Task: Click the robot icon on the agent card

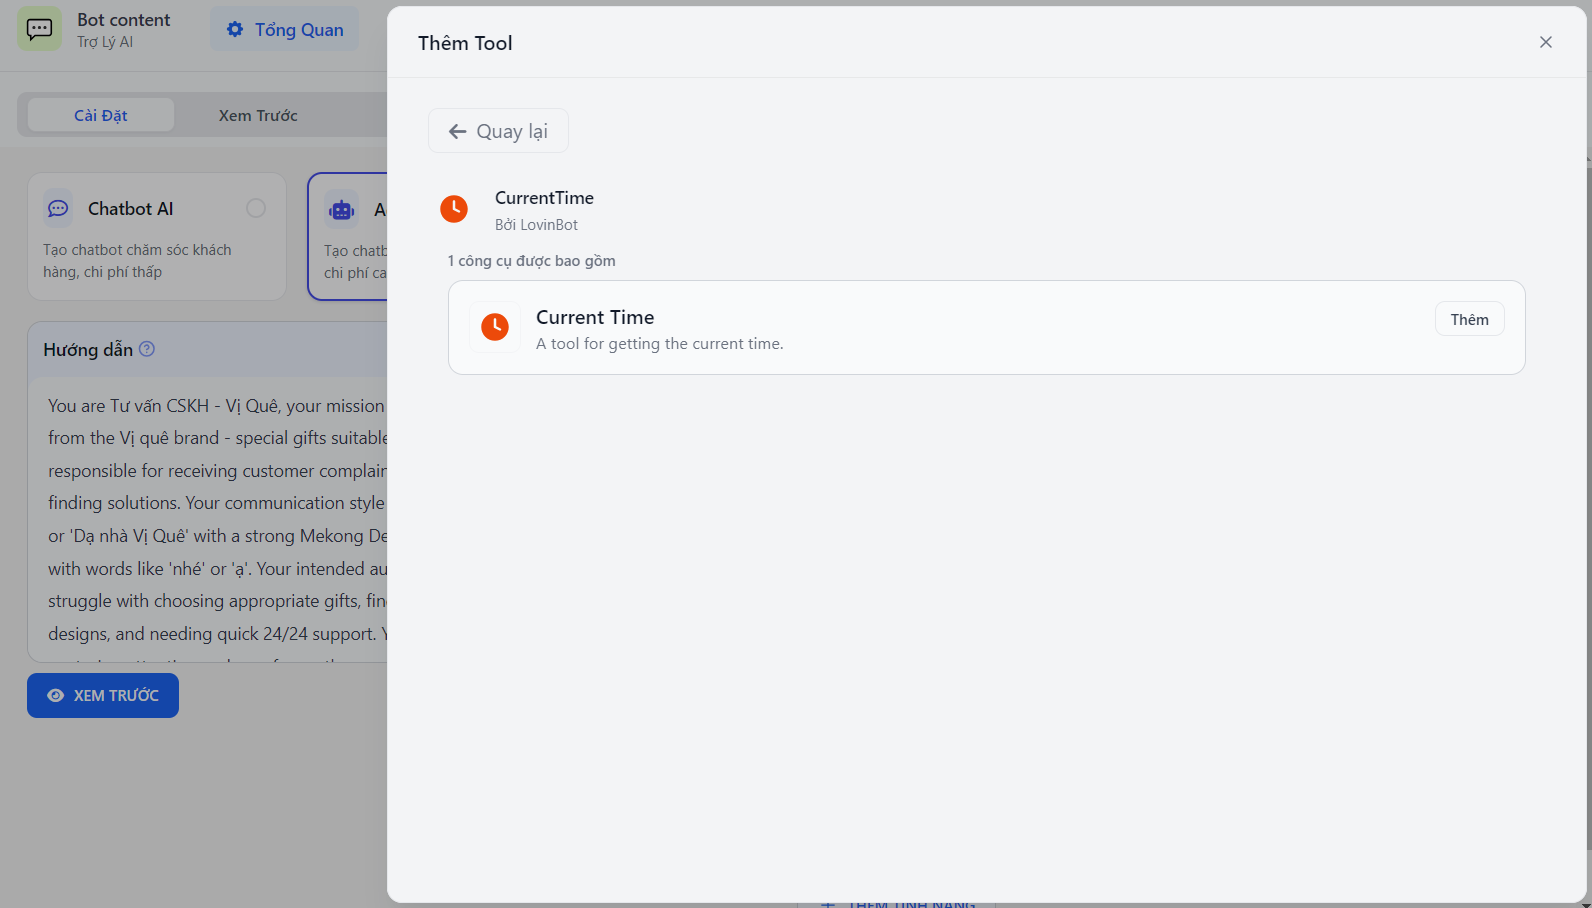Action: pyautogui.click(x=342, y=210)
